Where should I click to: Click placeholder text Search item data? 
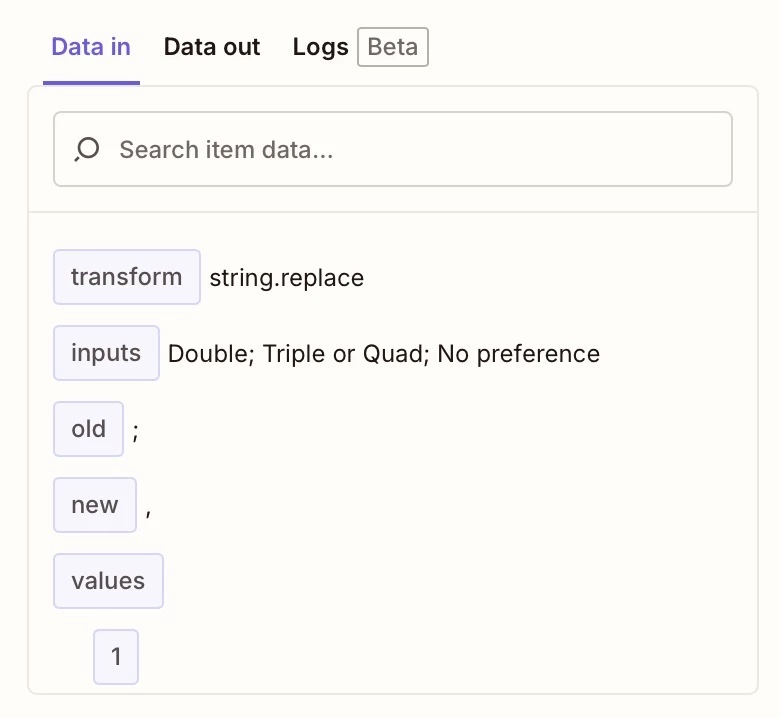(226, 150)
